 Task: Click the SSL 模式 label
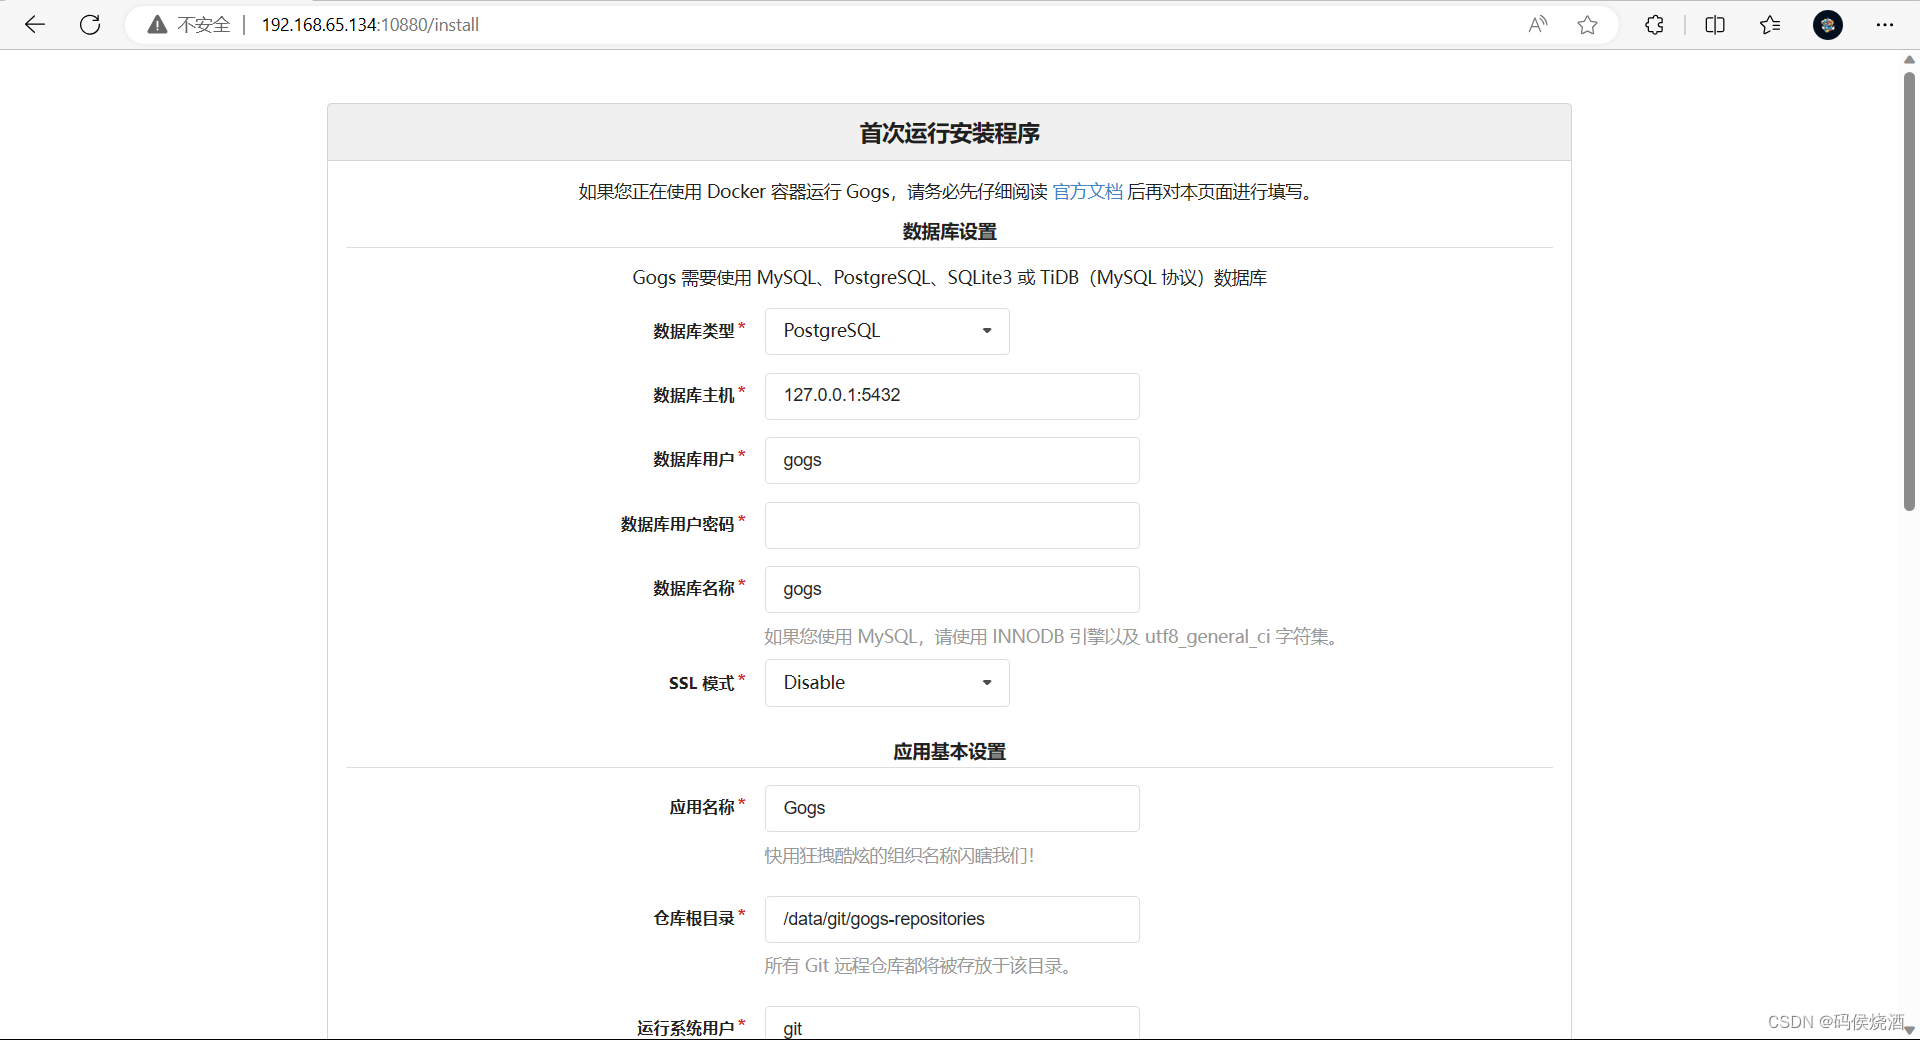701,683
